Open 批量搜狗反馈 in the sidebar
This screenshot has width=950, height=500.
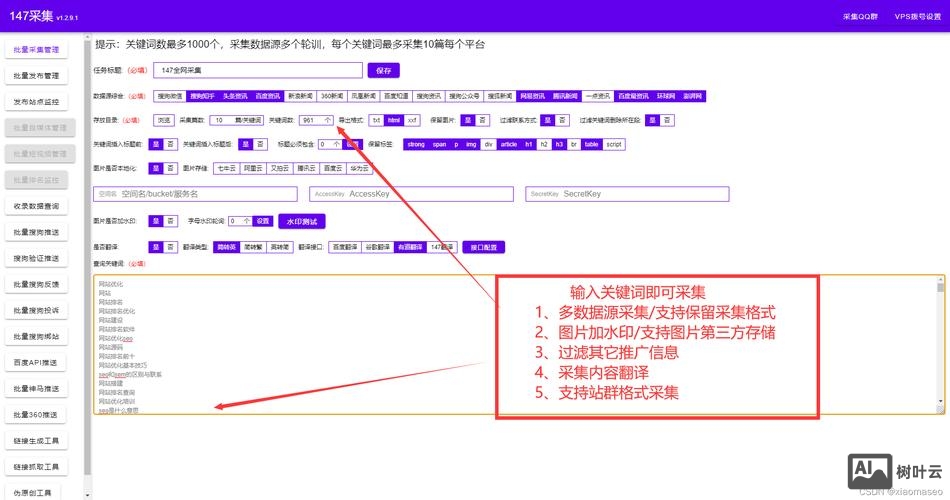point(36,284)
